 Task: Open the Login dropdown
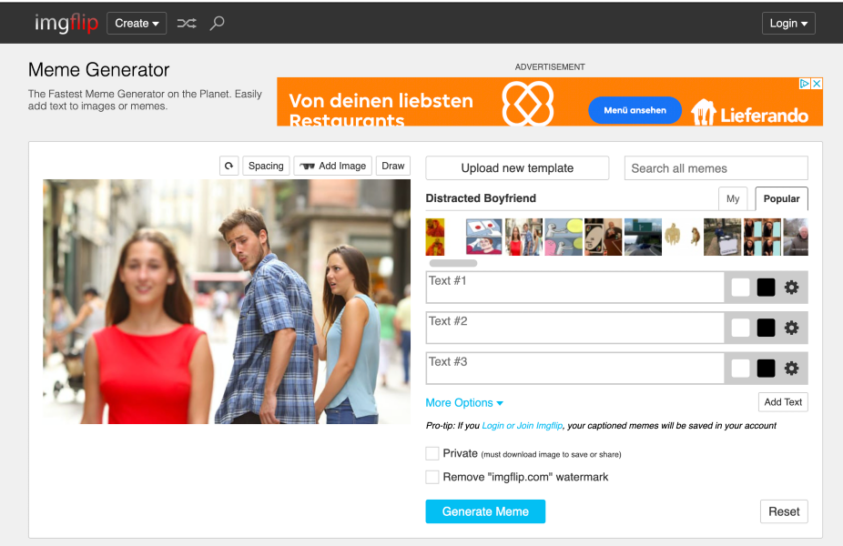pos(788,23)
